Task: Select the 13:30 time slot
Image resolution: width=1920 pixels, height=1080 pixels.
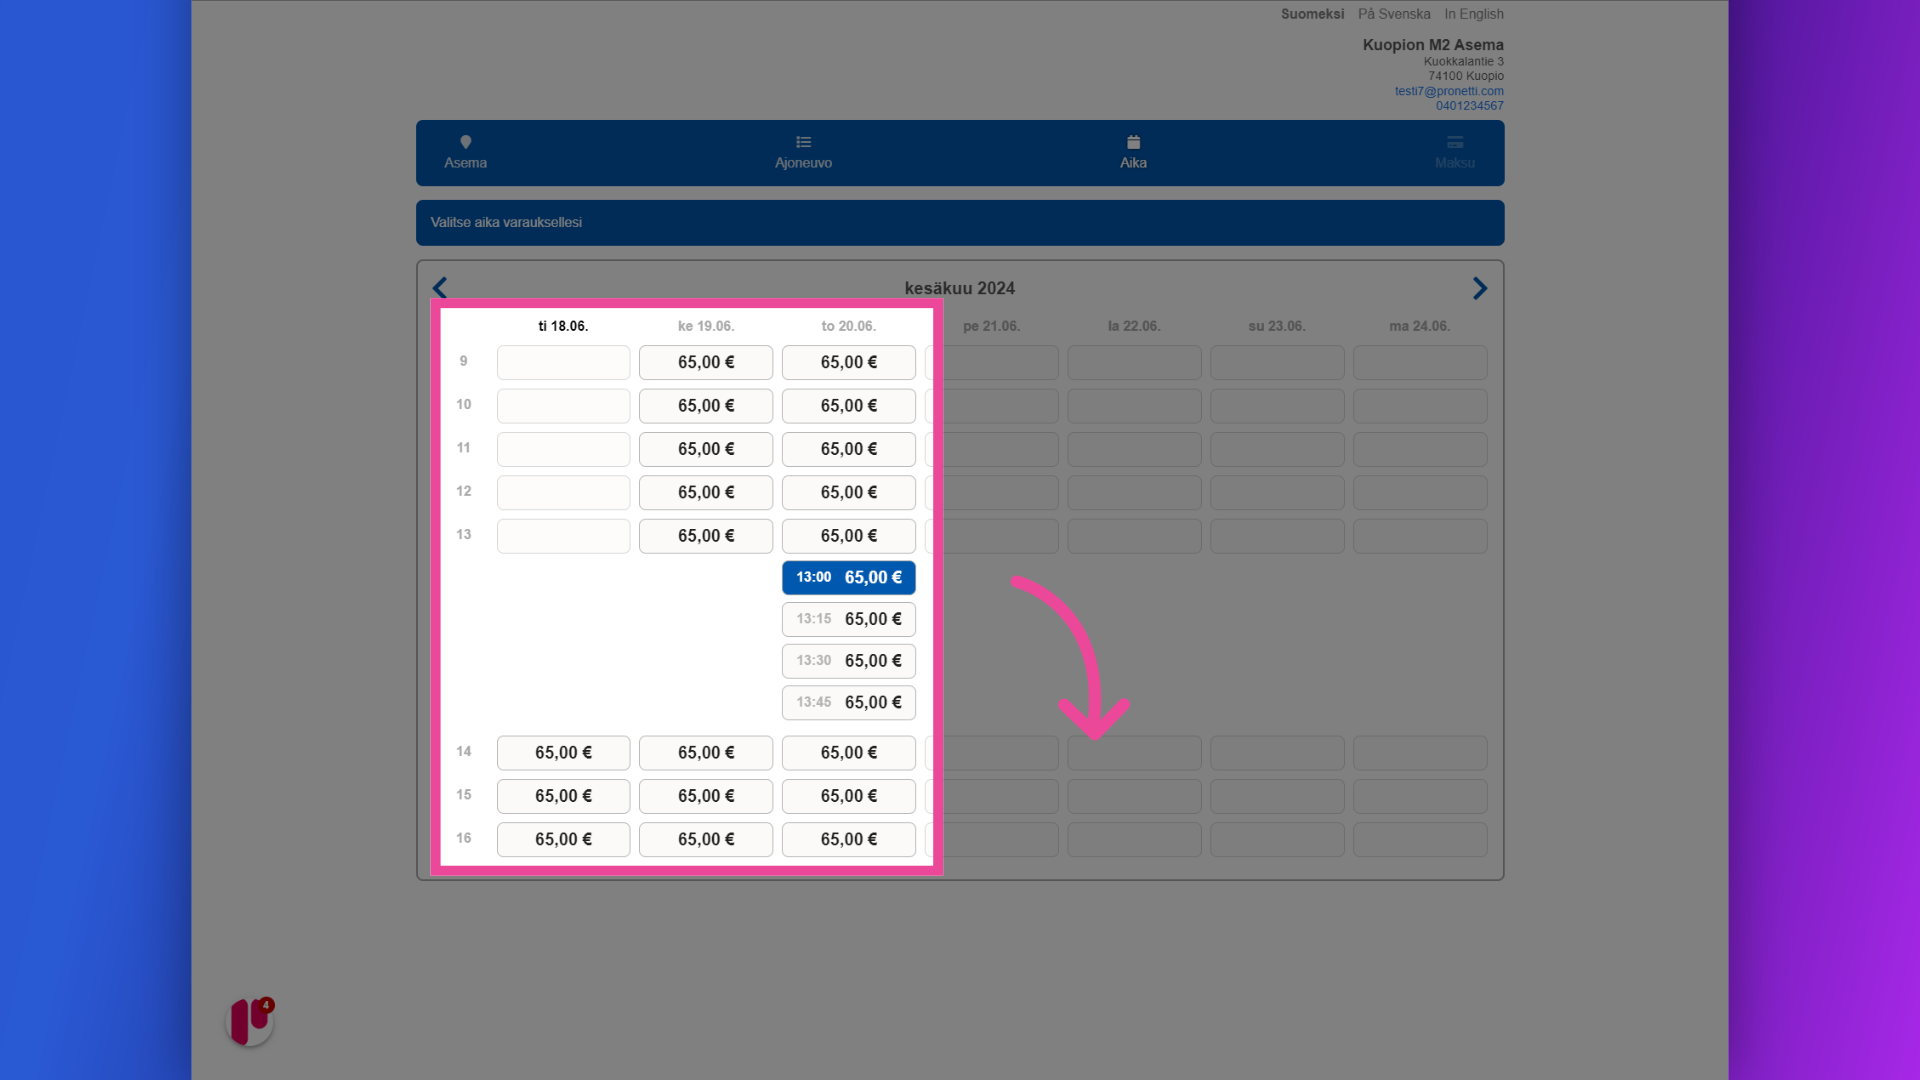Action: point(849,661)
